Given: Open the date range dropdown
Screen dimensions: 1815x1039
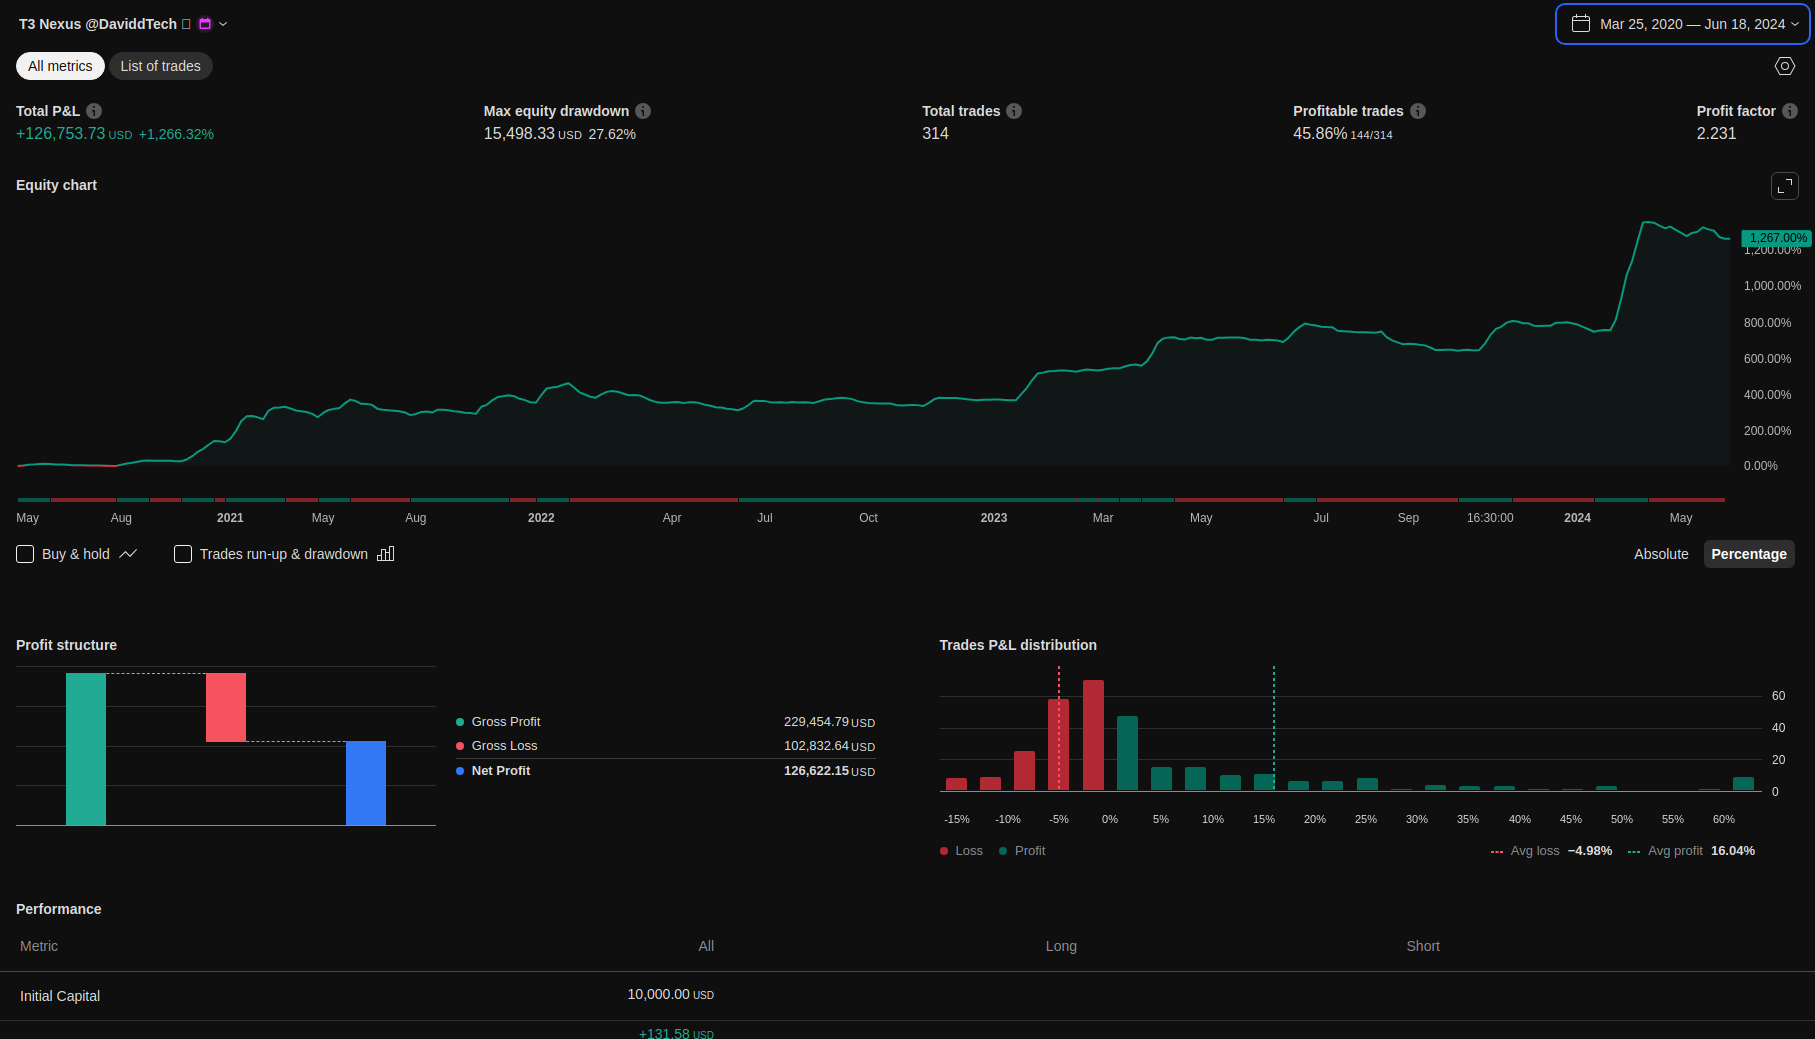Looking at the screenshot, I should [x=1683, y=24].
